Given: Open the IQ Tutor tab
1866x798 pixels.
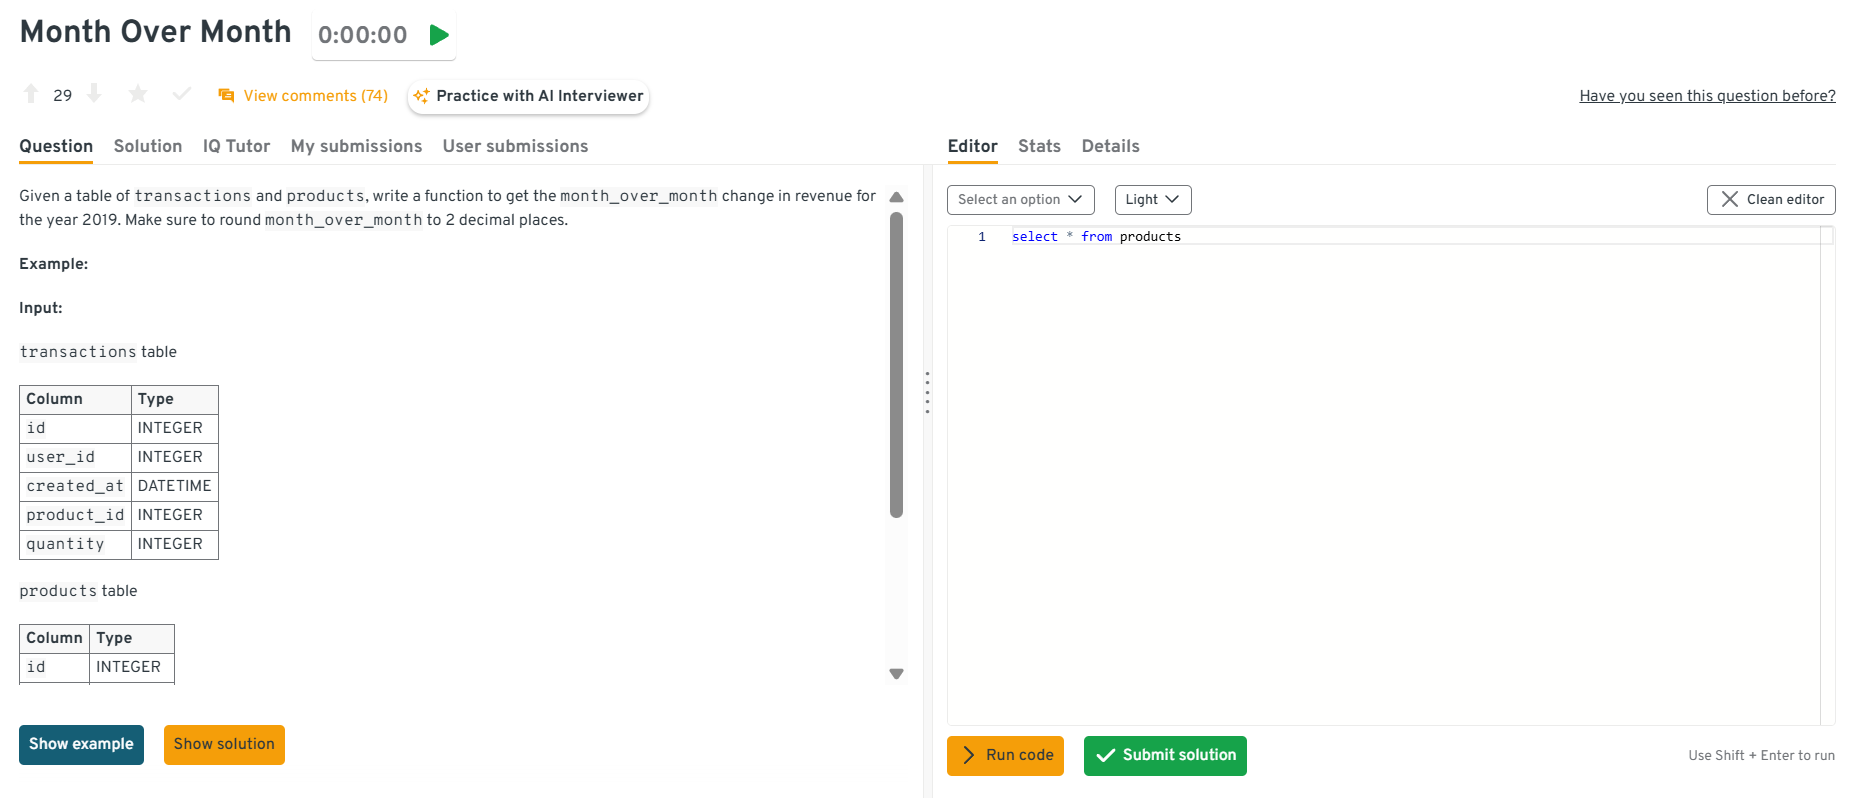Looking at the screenshot, I should [x=236, y=146].
